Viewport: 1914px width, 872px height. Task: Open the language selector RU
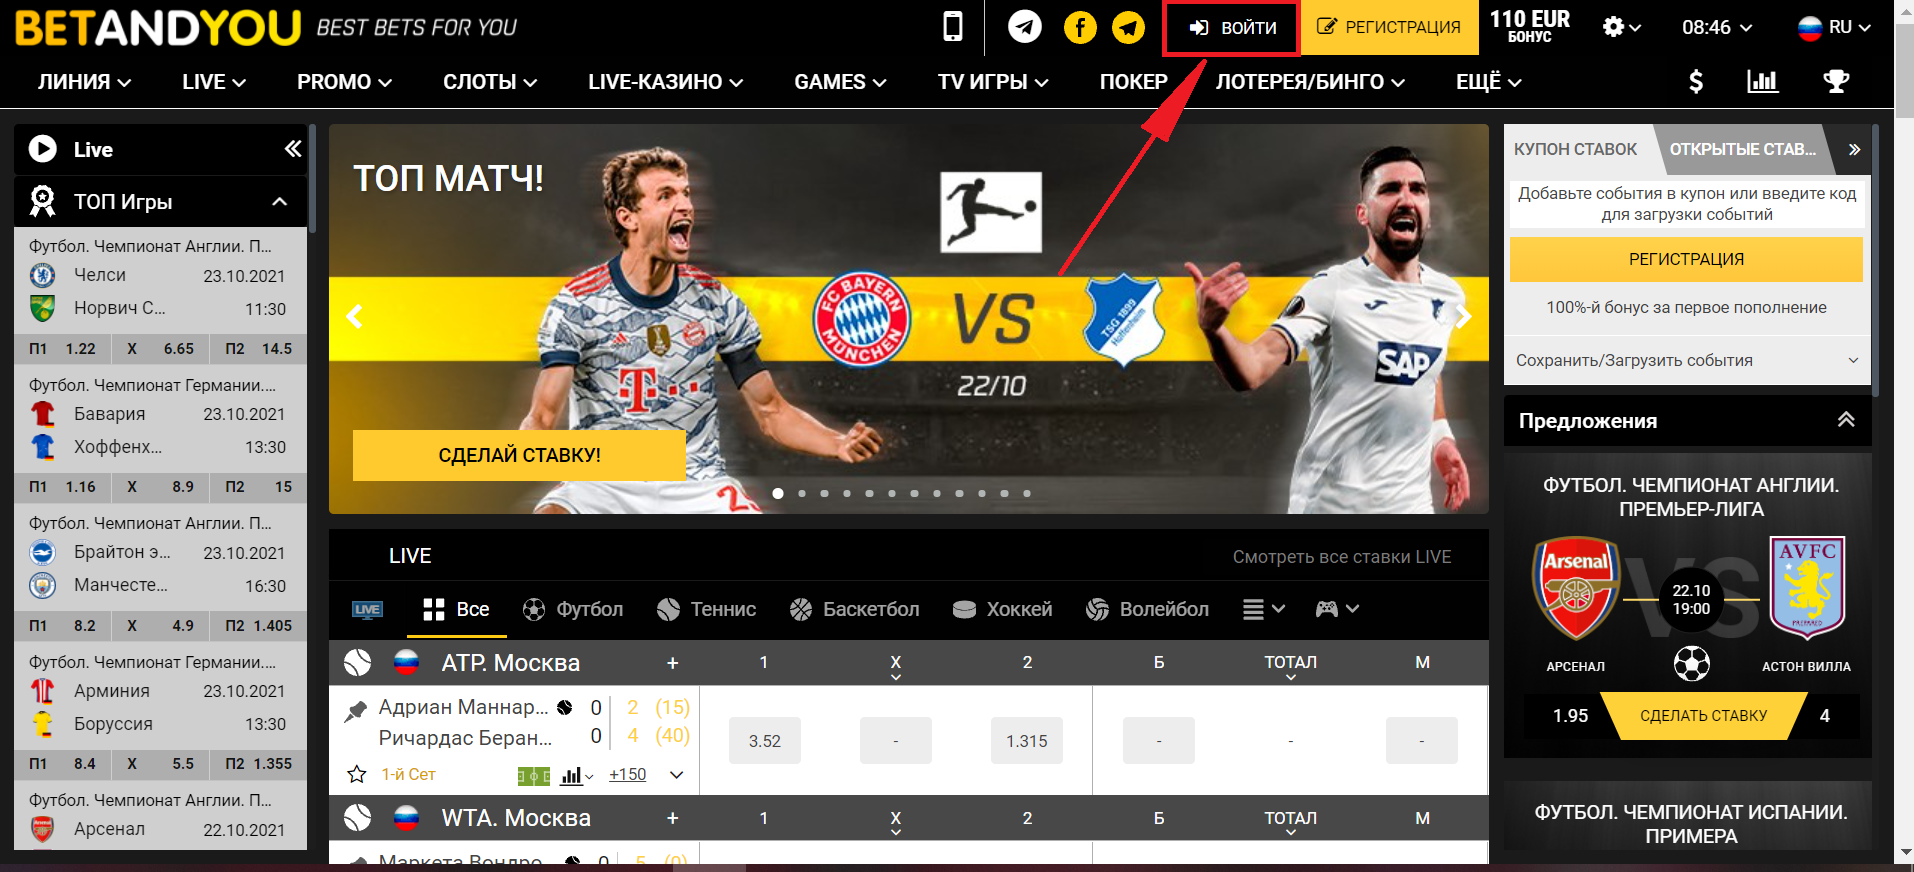coord(1835,27)
